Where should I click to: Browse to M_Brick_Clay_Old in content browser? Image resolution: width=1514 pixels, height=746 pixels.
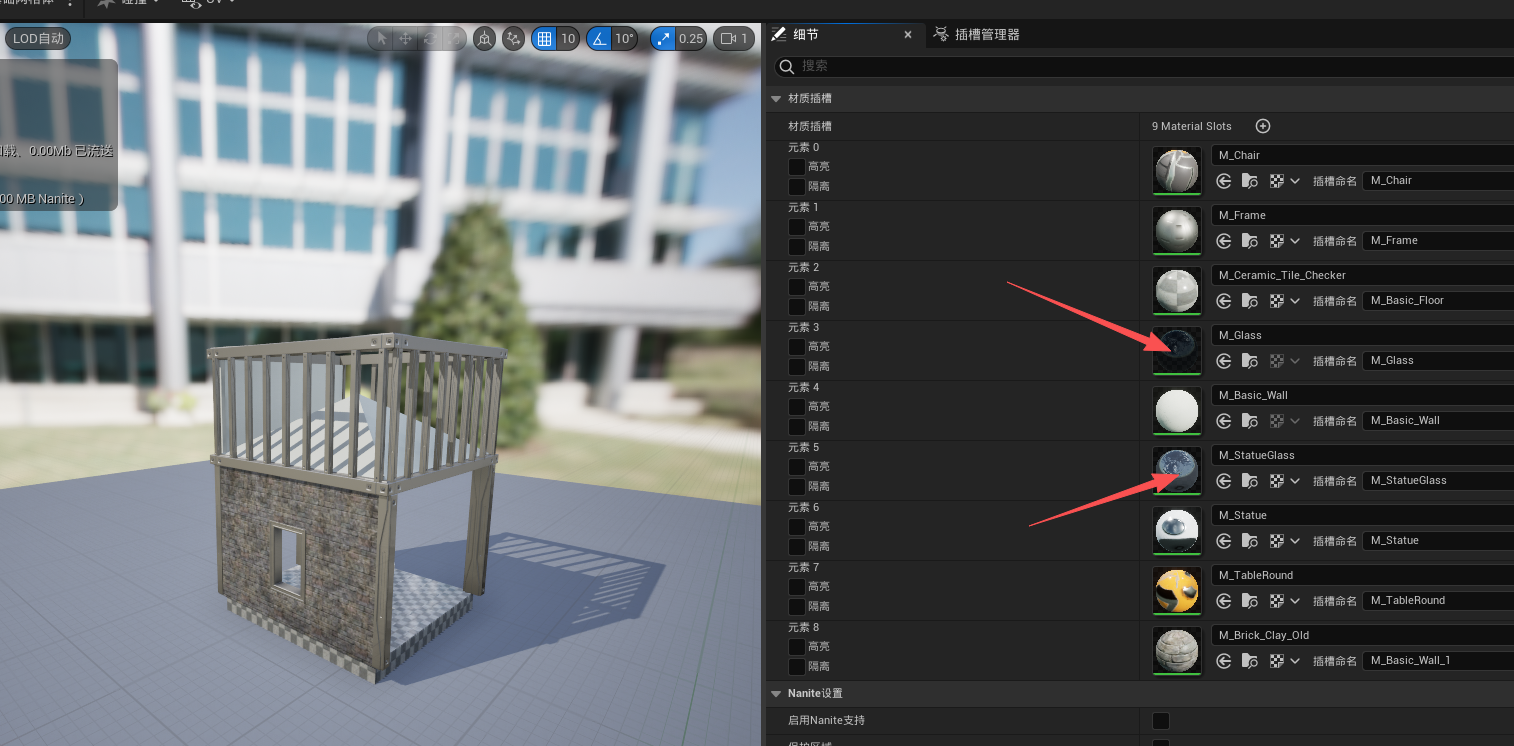coord(1250,661)
